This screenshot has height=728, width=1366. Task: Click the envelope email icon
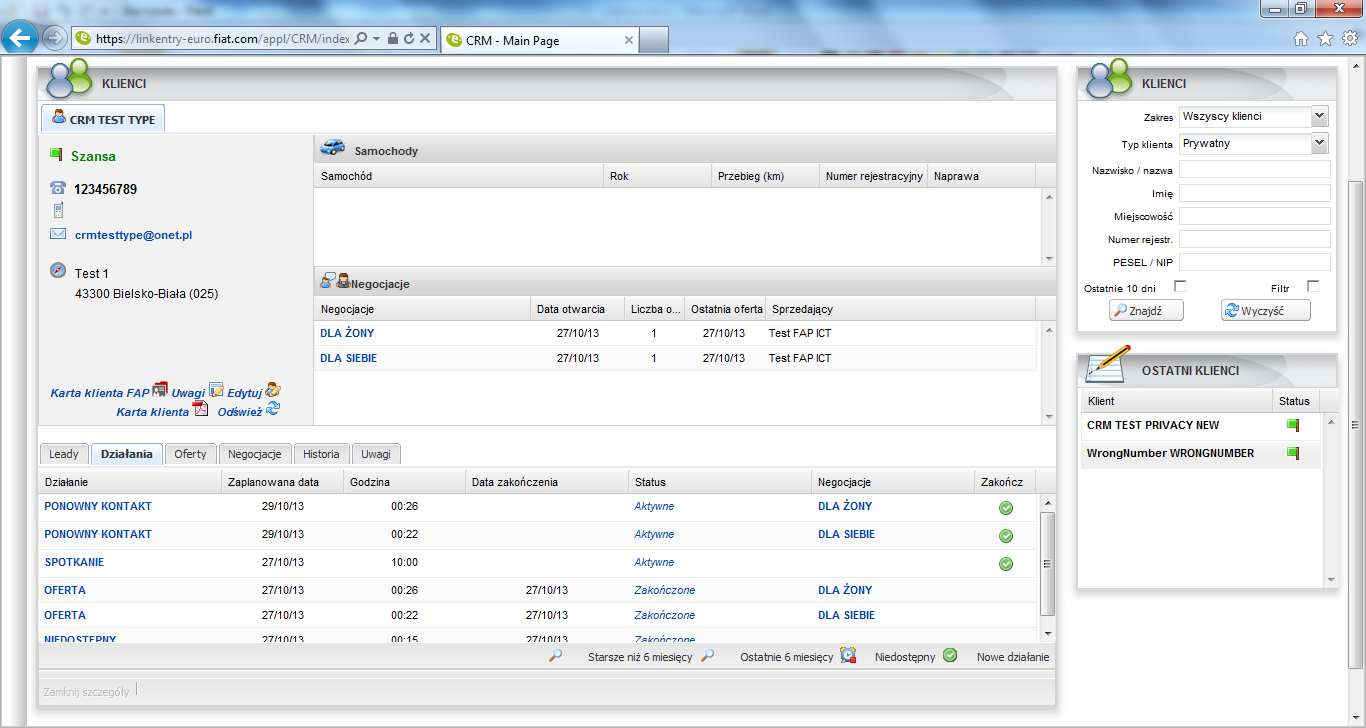[58, 234]
